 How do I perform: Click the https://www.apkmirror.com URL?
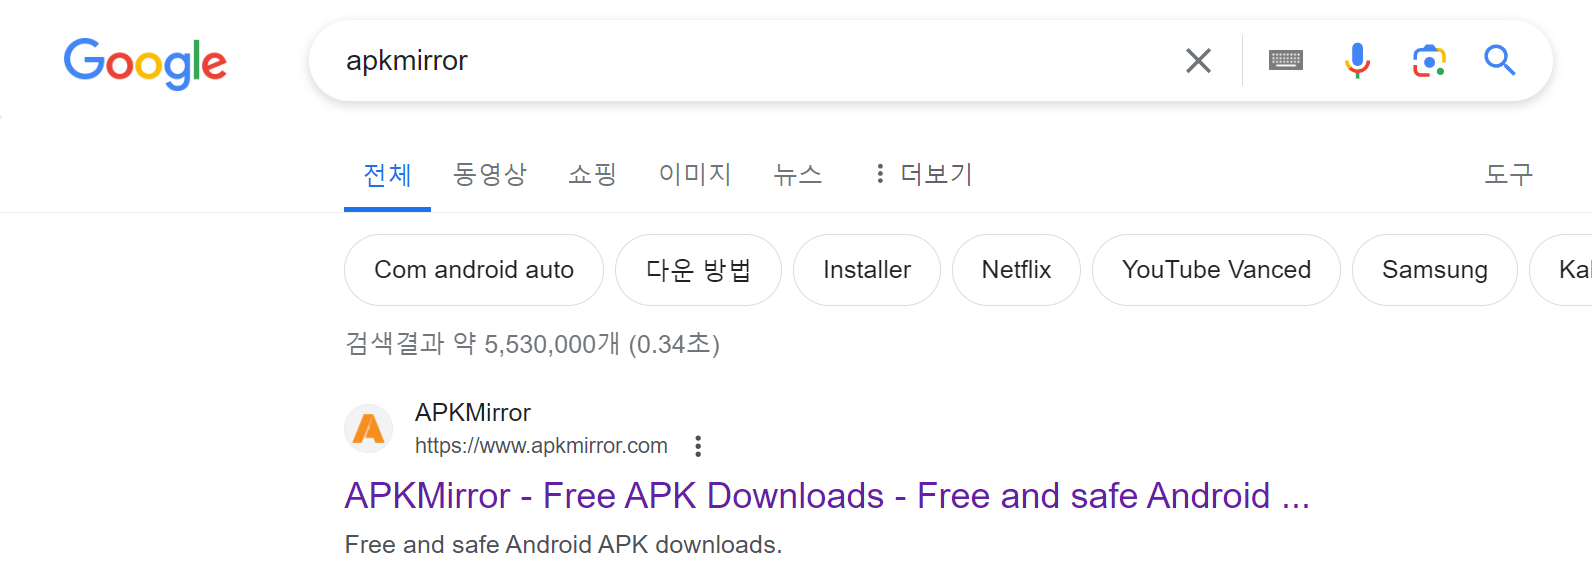coord(541,446)
